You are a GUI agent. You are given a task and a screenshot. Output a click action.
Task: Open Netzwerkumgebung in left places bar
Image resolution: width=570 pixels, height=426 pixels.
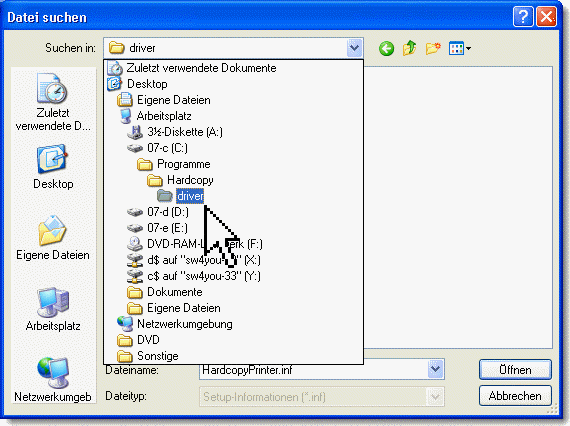53,380
